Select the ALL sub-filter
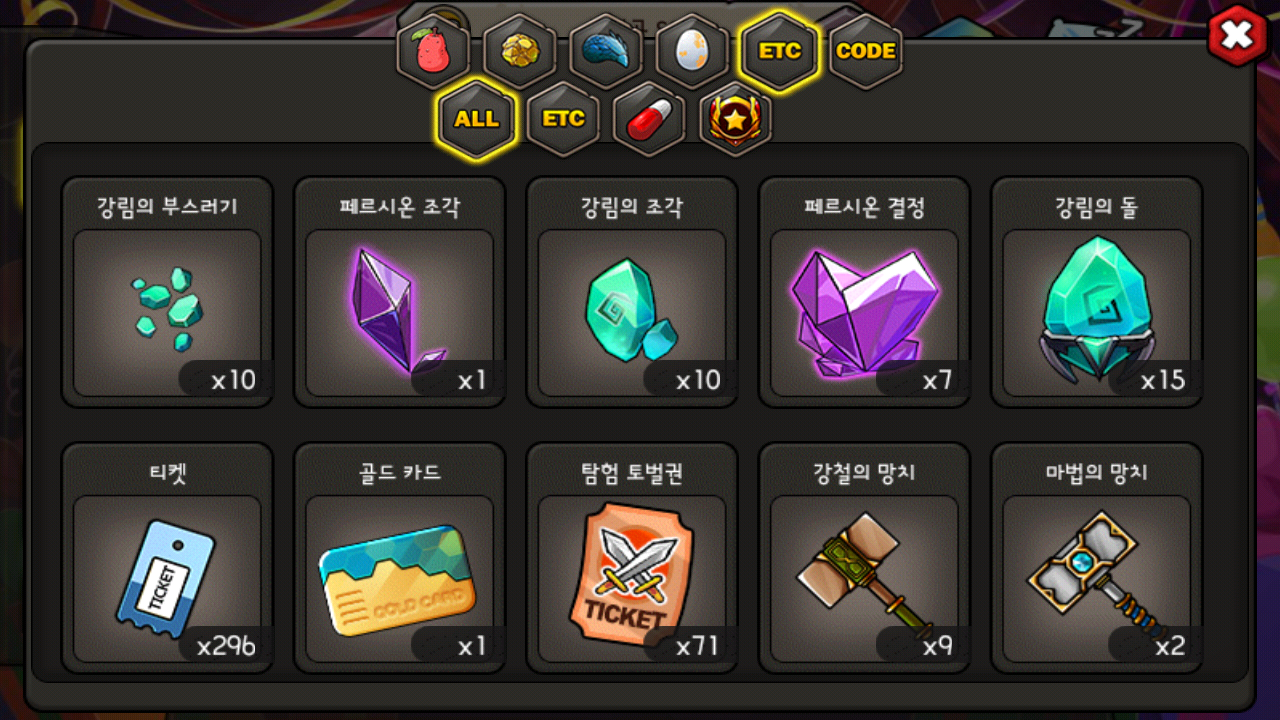 coord(477,119)
